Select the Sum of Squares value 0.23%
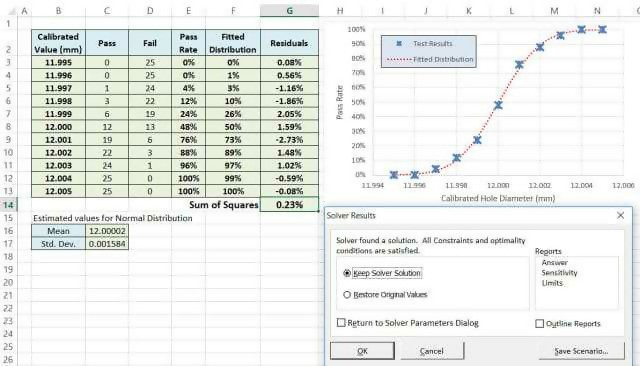Viewport: 640px width, 366px height. pyautogui.click(x=289, y=204)
